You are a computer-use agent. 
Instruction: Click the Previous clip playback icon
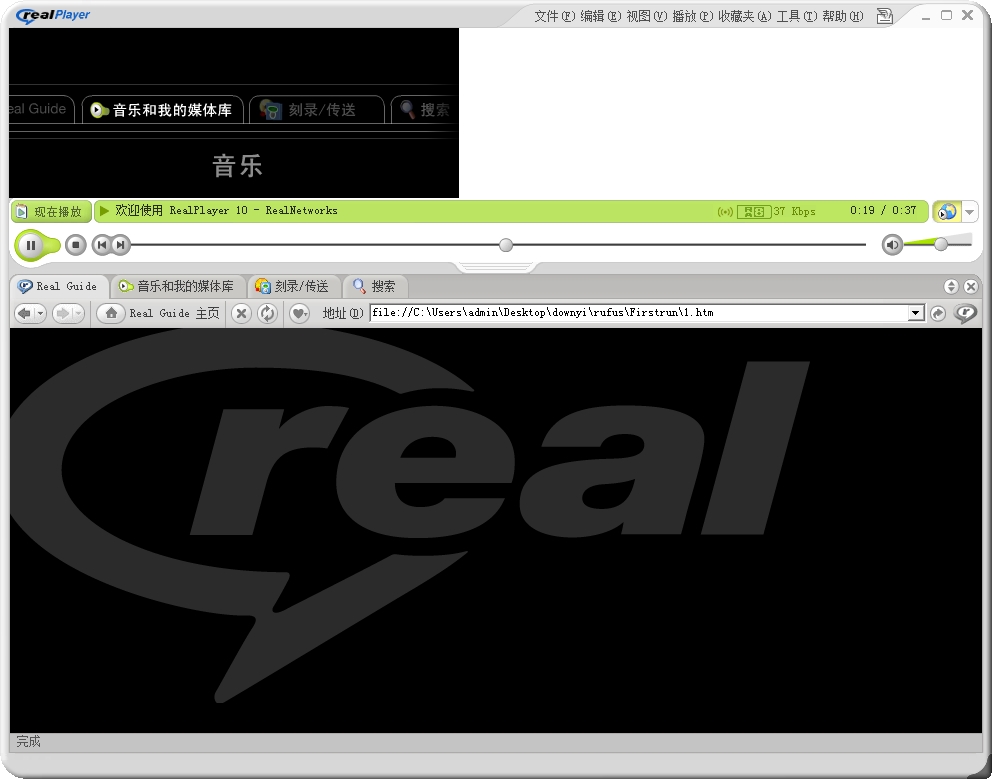102,244
